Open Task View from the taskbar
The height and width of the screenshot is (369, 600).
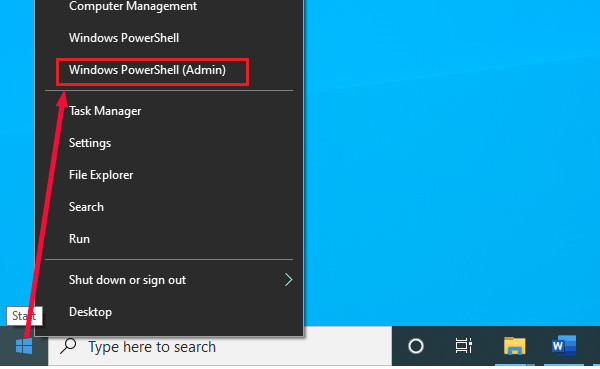click(x=463, y=346)
